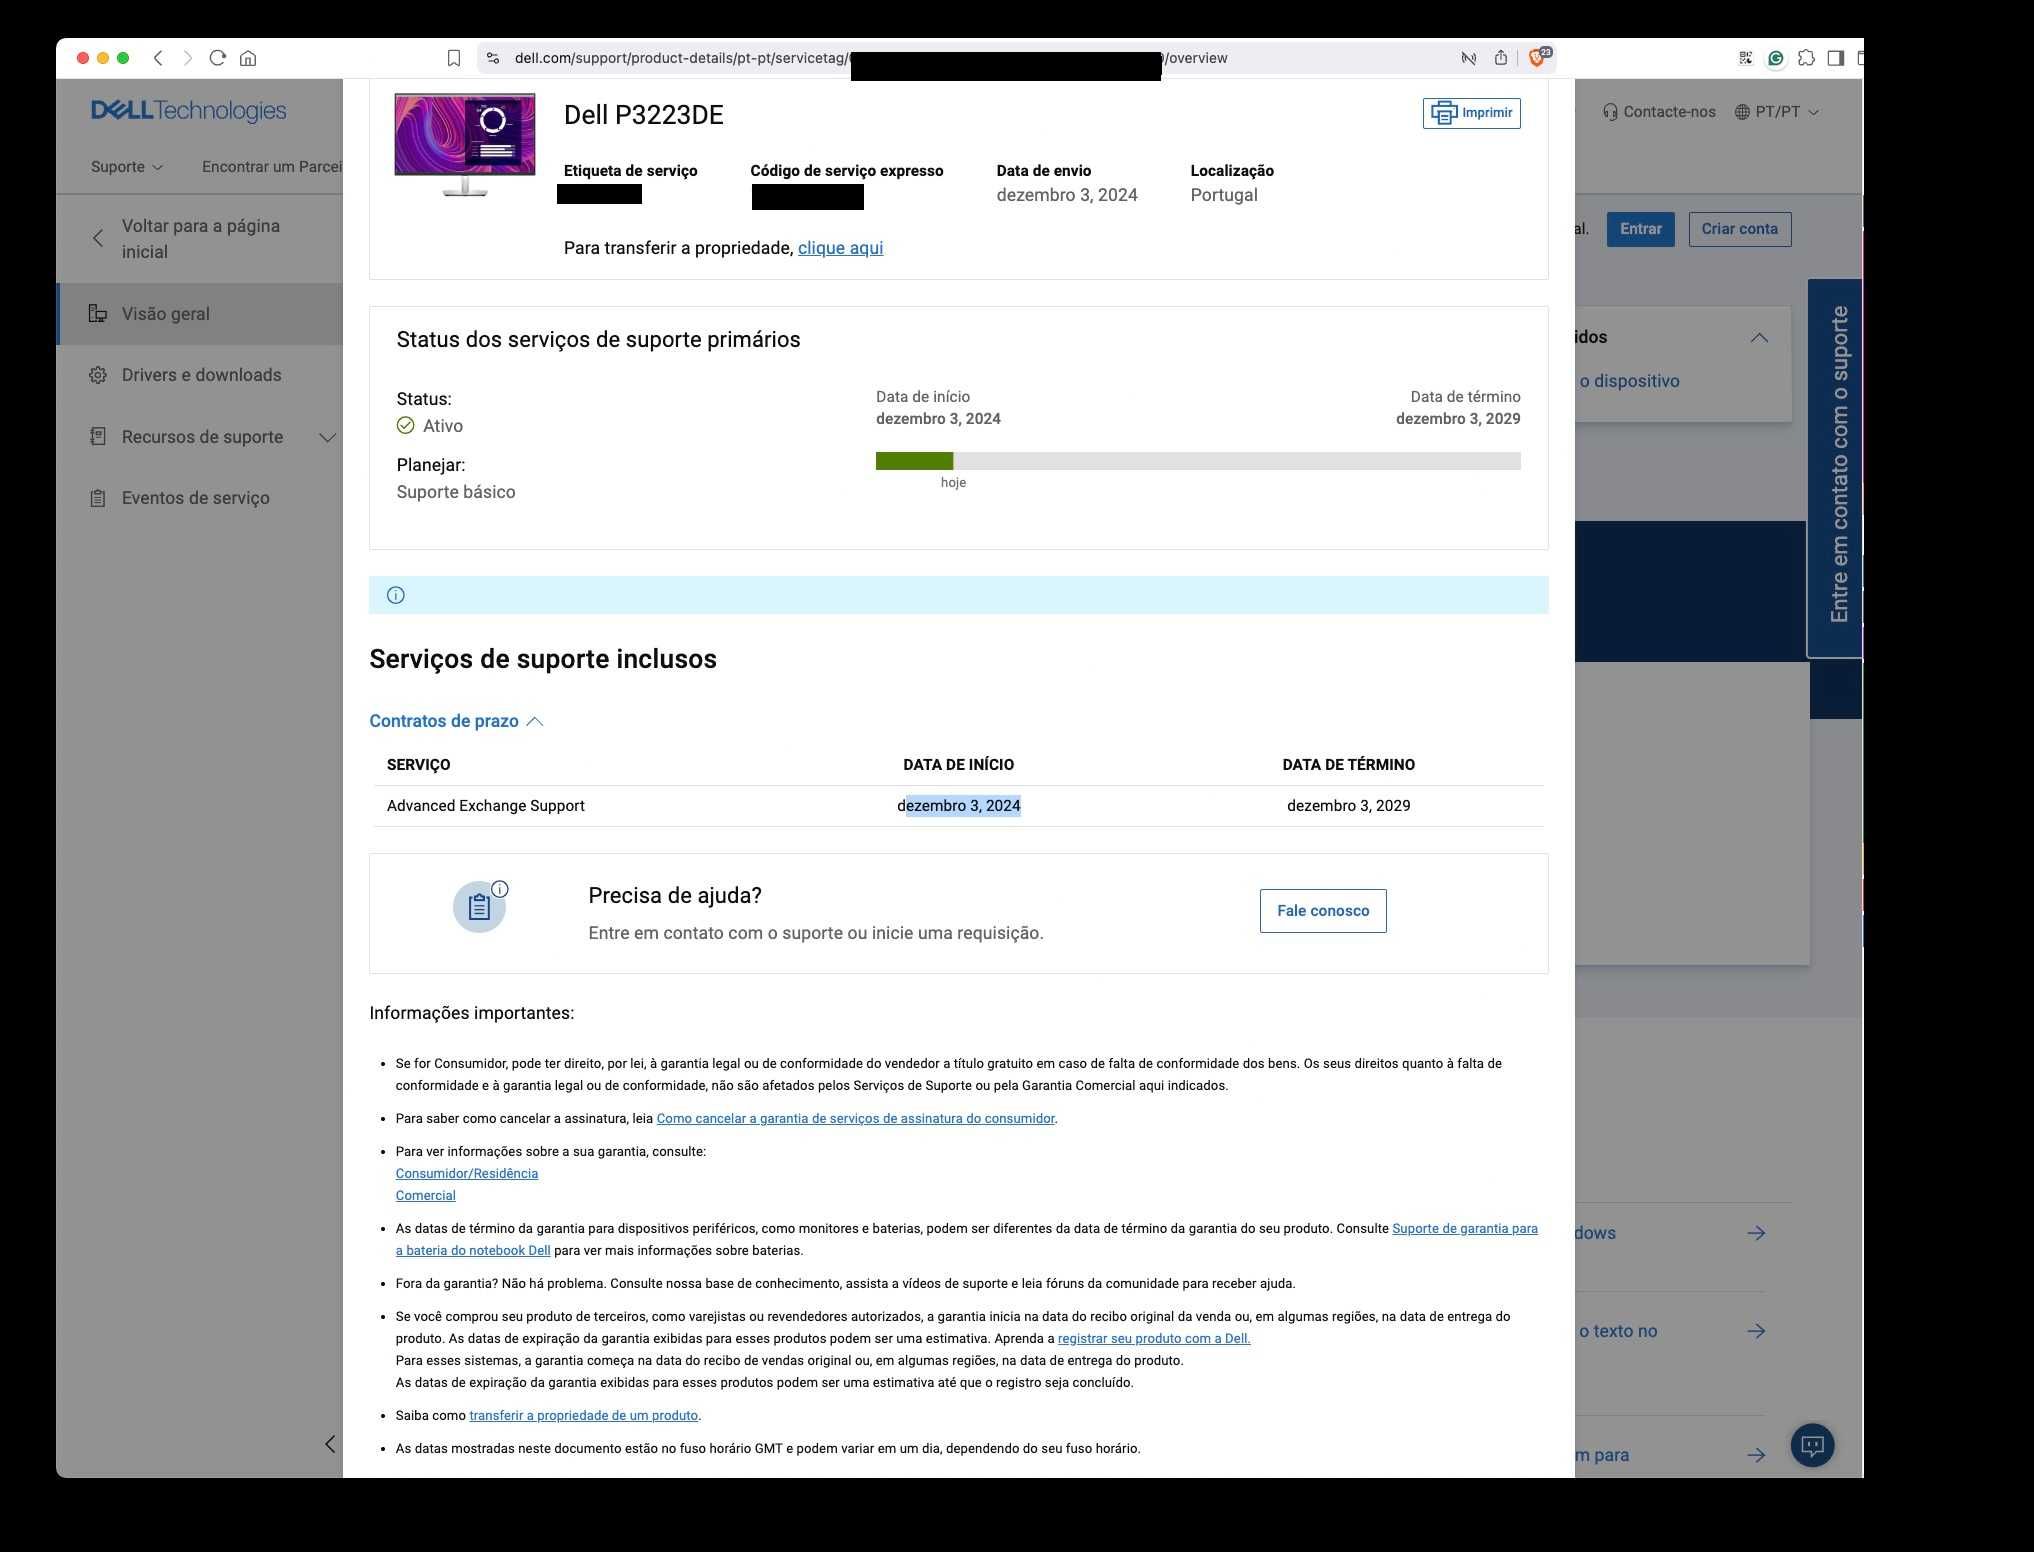Open Brave Shields lion icon
This screenshot has height=1552, width=2034.
pos(1537,58)
